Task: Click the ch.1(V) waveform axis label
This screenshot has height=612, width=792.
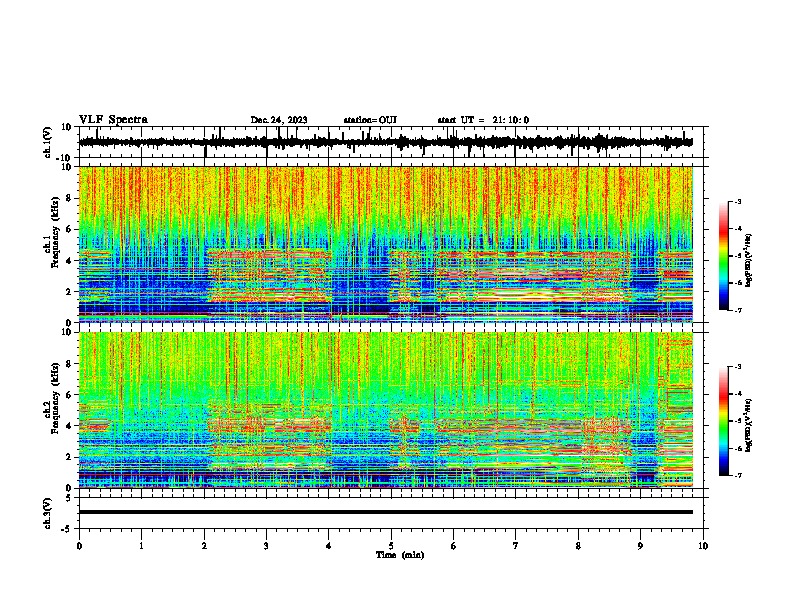Action: pyautogui.click(x=48, y=142)
